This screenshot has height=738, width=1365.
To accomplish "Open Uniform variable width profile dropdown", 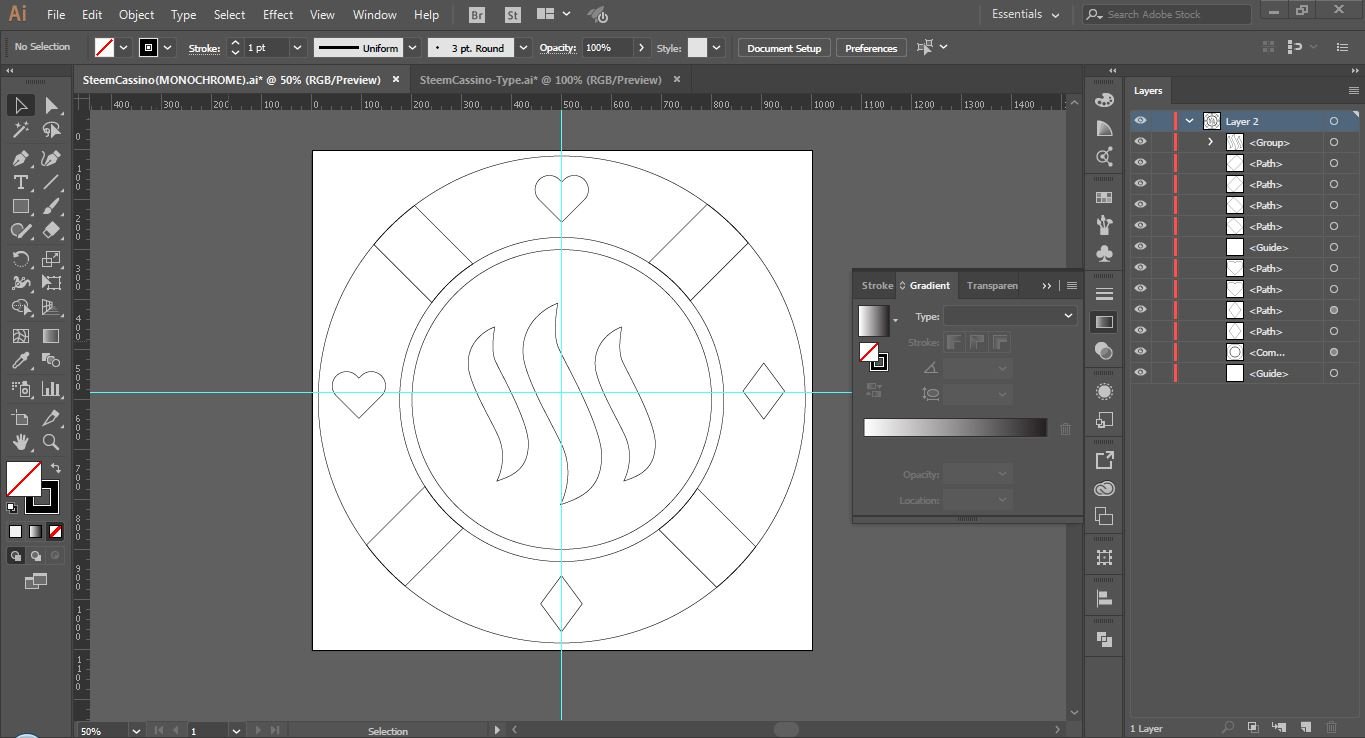I will point(412,48).
